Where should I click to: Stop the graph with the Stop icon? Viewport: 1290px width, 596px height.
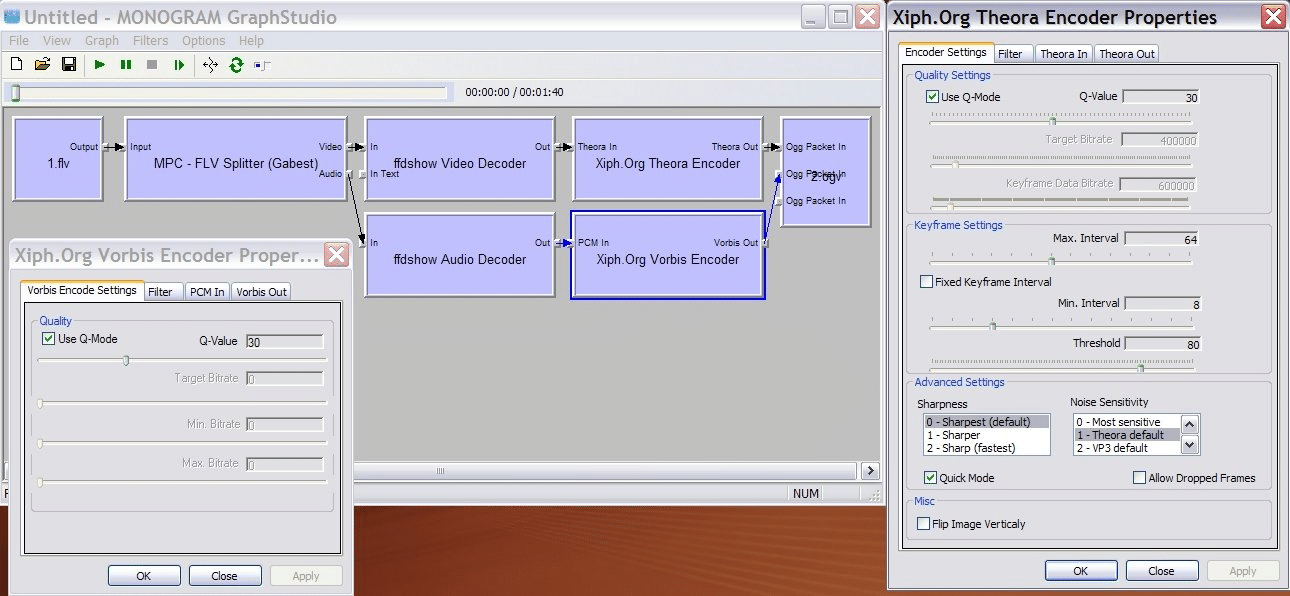tap(152, 65)
